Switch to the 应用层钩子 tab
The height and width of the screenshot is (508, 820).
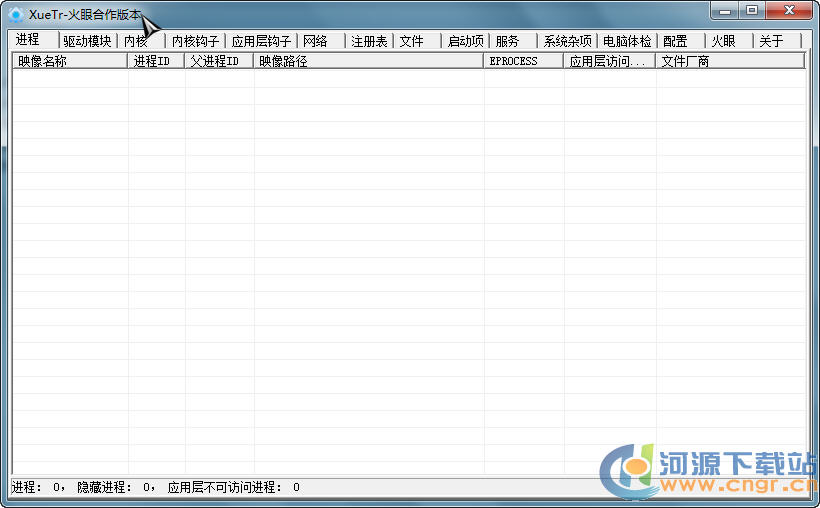point(261,41)
